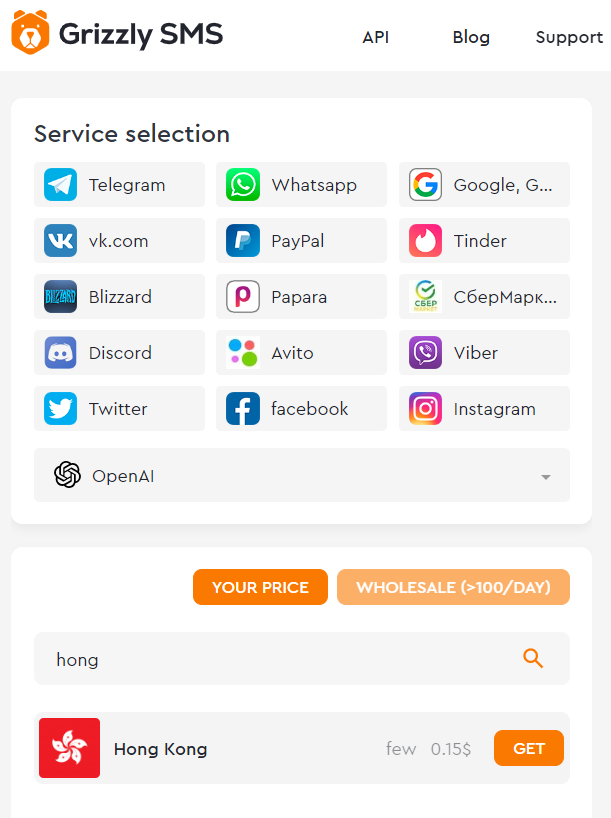Select the Discord service icon
The image size is (611, 818).
[61, 353]
